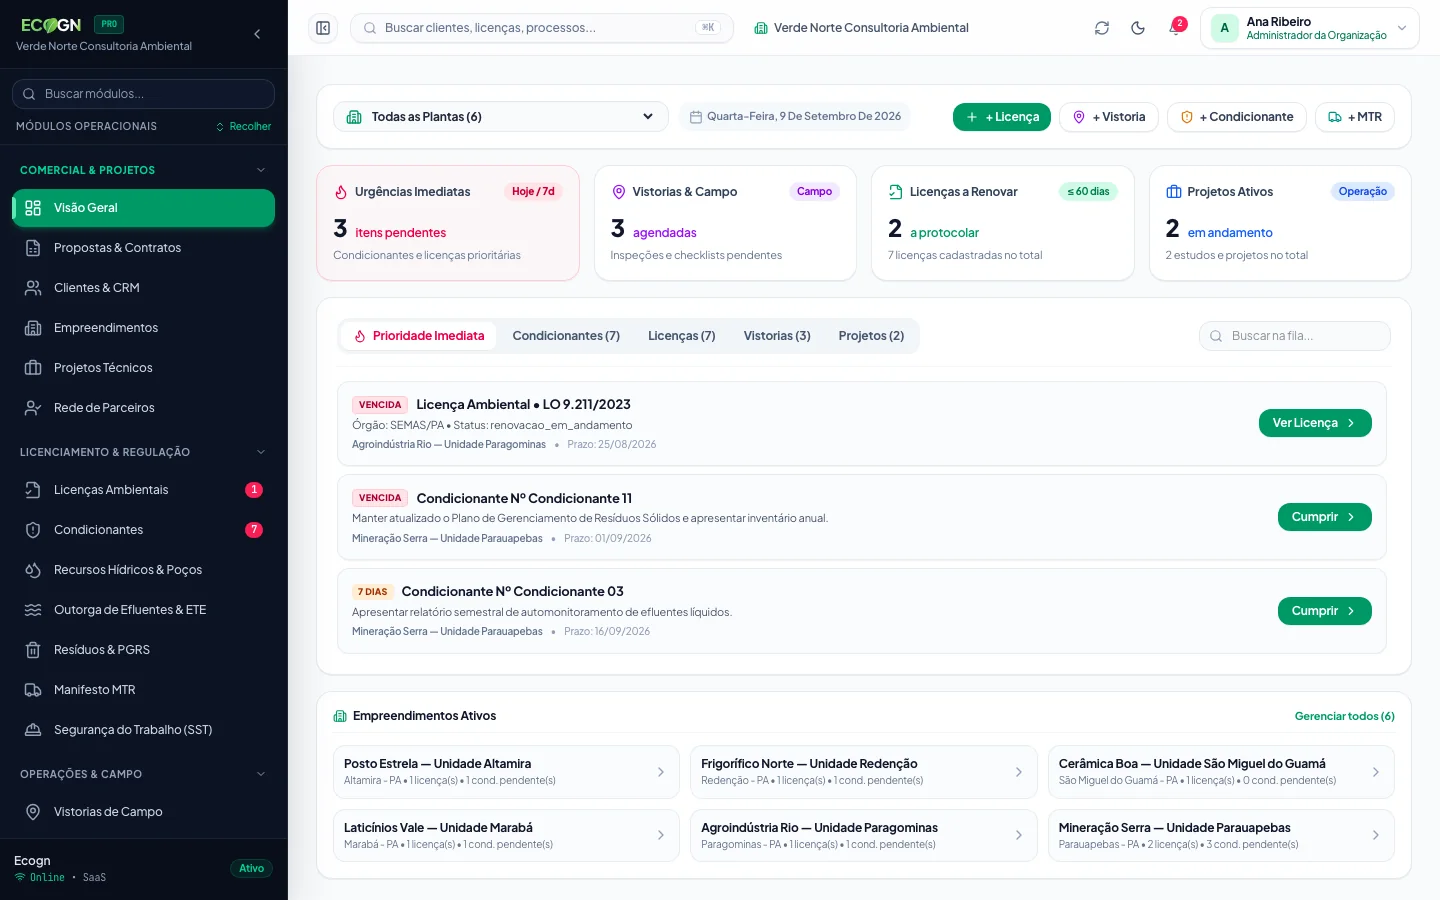The image size is (1440, 900).
Task: Open Licenças Ambientais module
Action: click(x=144, y=490)
